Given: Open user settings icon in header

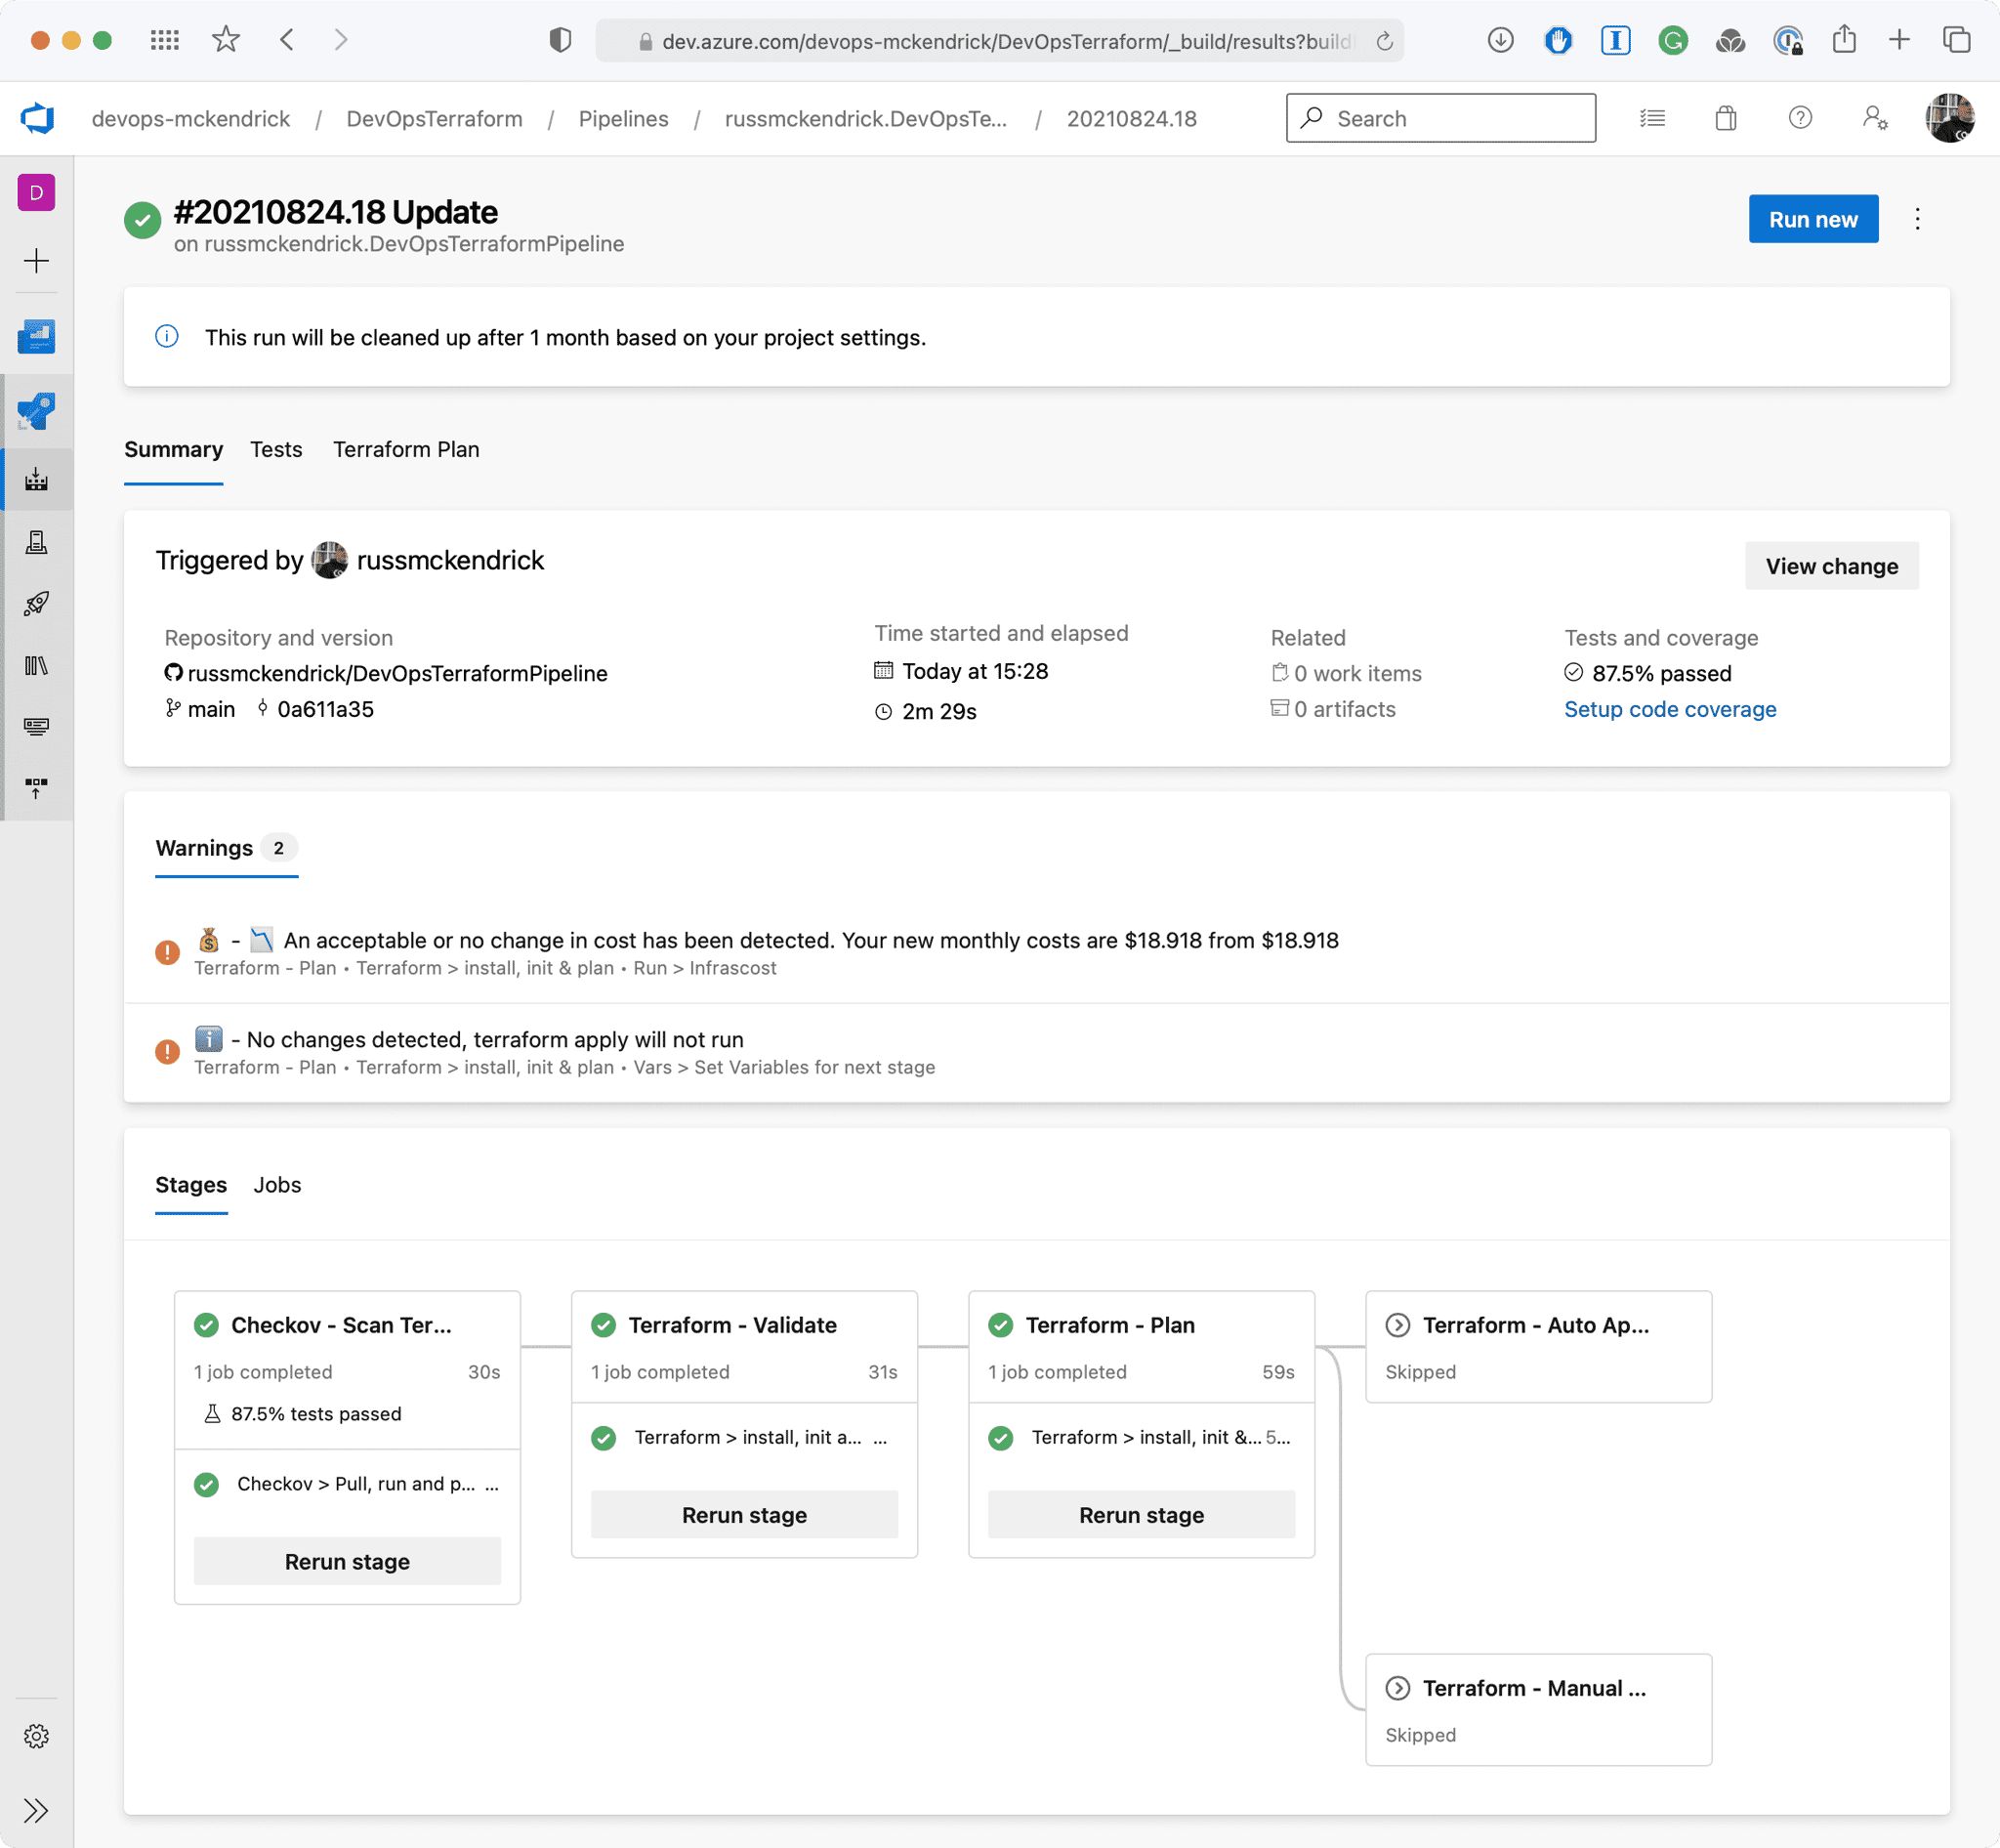Looking at the screenshot, I should (x=1874, y=118).
